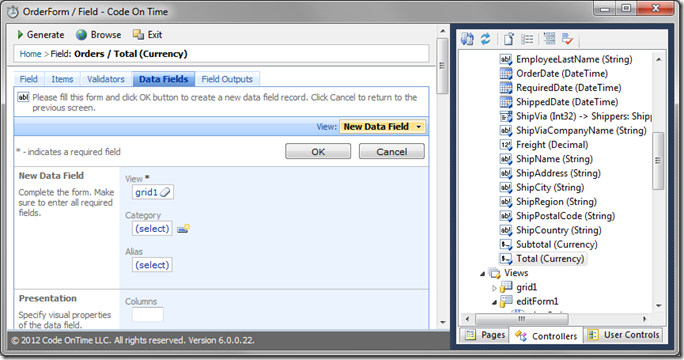
Task: Select ShipPostalCode (String) field node
Action: pos(565,216)
